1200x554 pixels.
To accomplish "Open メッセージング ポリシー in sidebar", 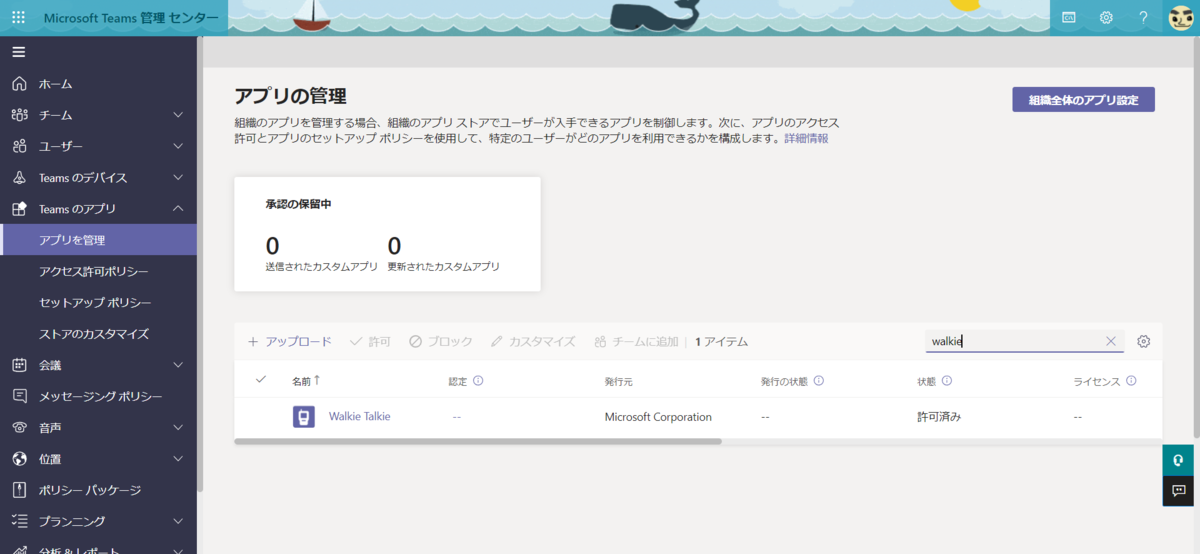I will coord(98,396).
